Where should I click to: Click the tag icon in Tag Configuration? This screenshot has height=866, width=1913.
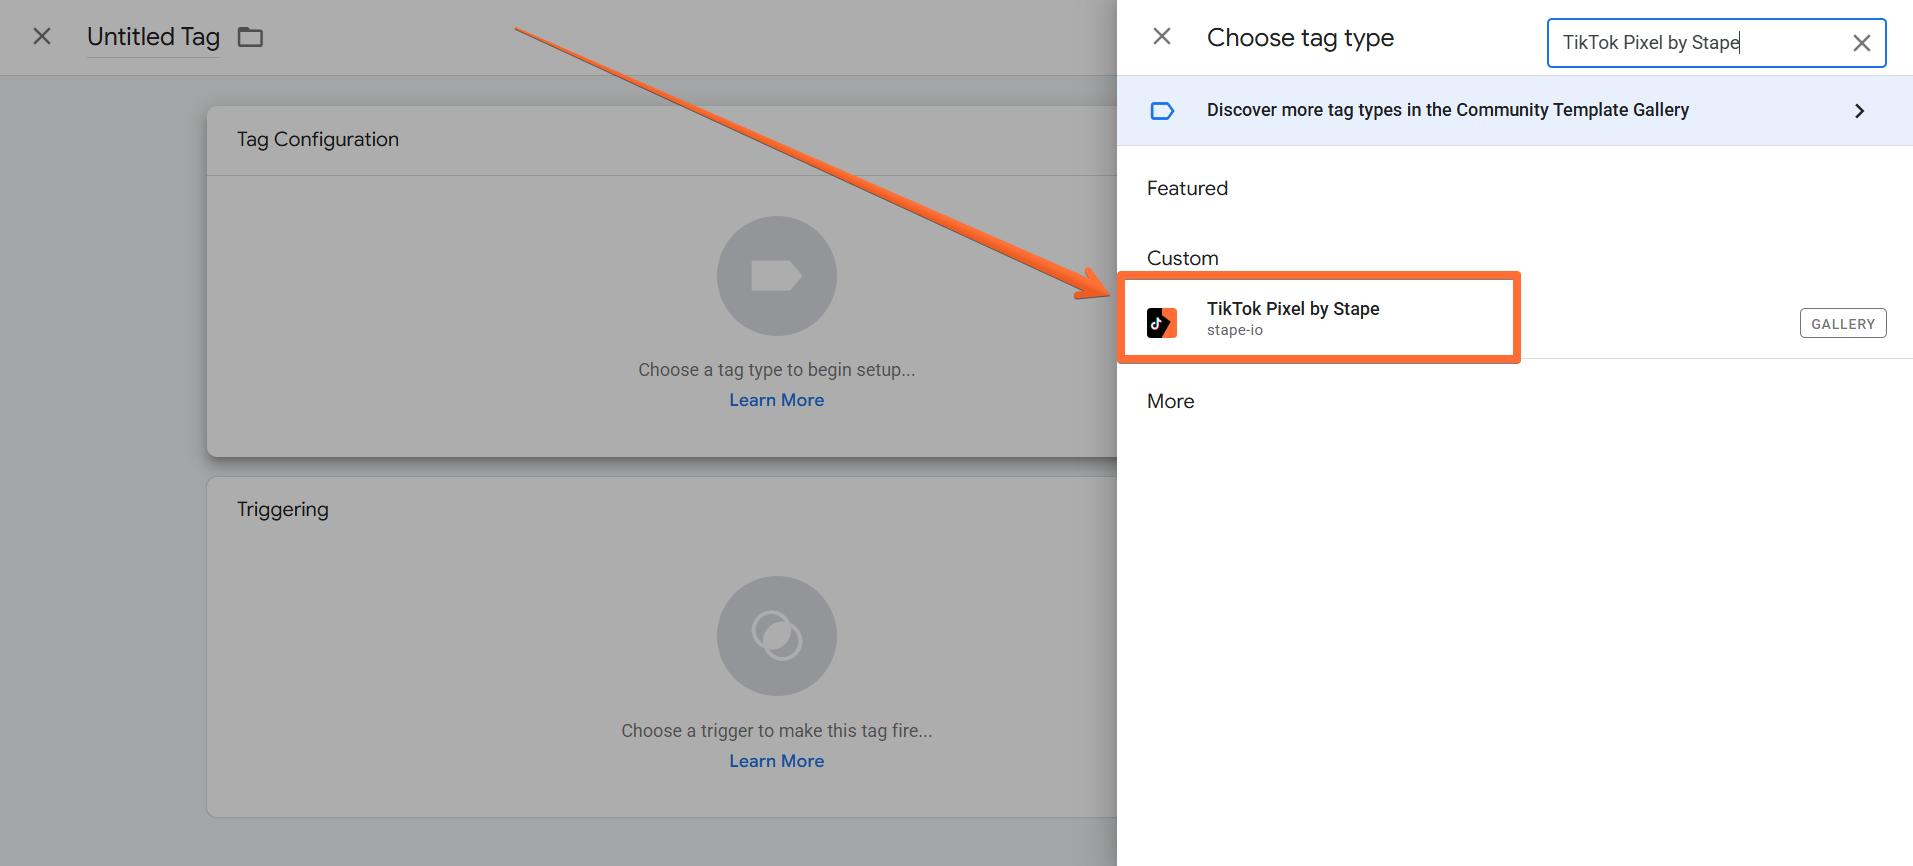[776, 276]
